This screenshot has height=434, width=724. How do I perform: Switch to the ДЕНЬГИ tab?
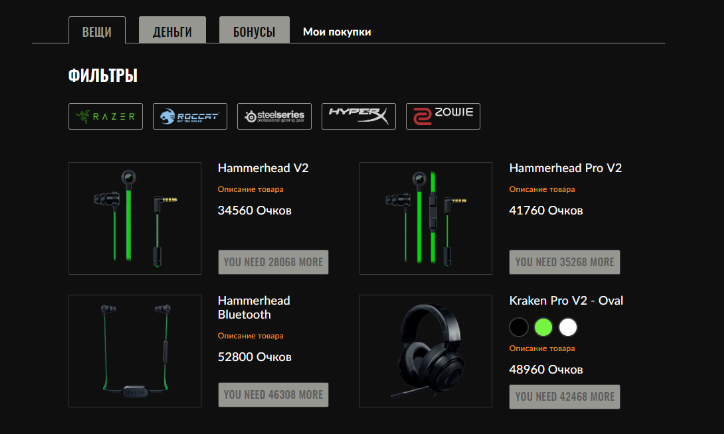coord(172,31)
